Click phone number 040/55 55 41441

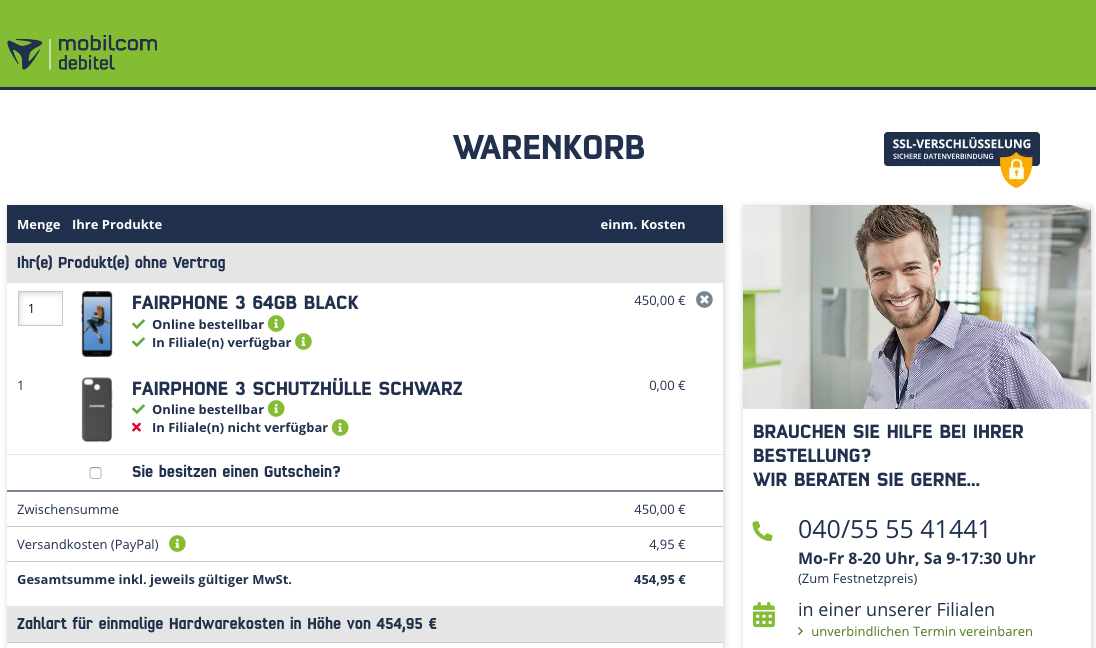pyautogui.click(x=893, y=529)
